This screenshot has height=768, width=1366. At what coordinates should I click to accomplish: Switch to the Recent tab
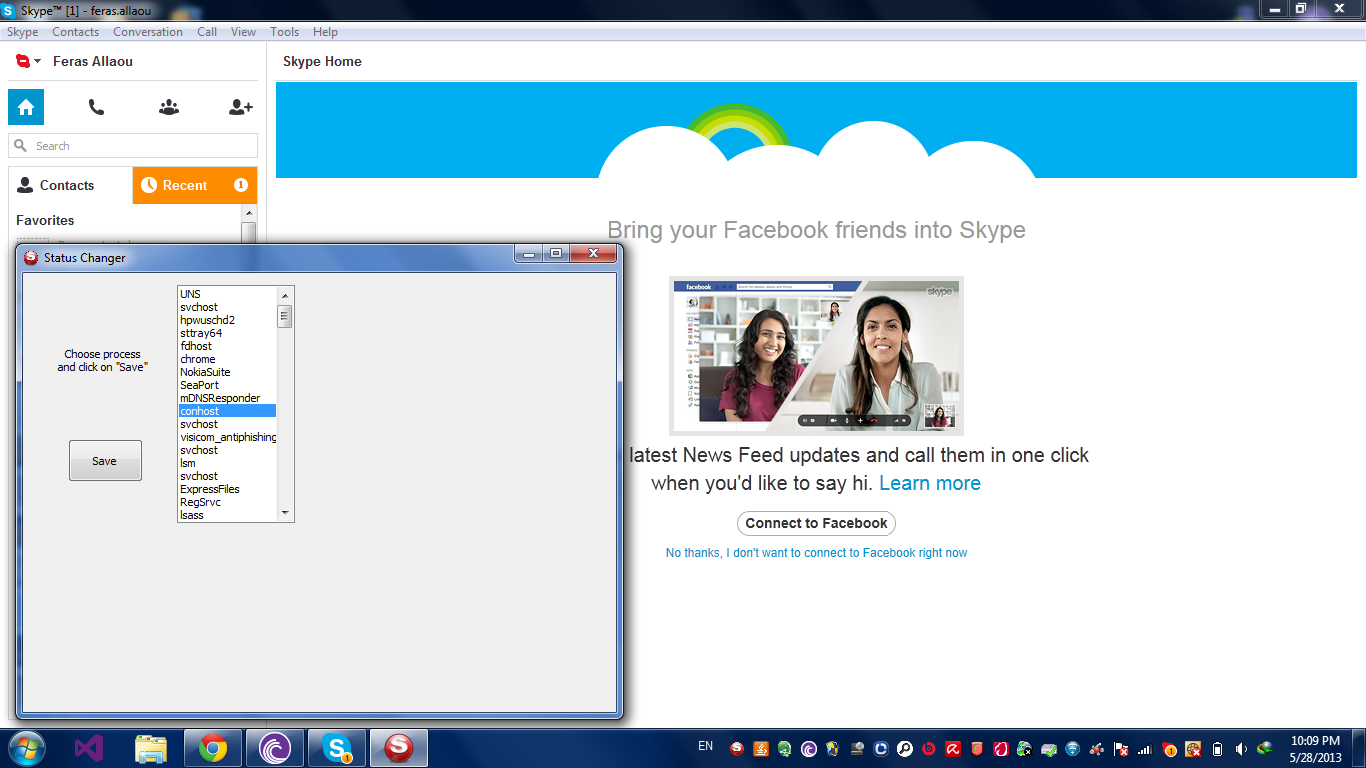[x=195, y=185]
